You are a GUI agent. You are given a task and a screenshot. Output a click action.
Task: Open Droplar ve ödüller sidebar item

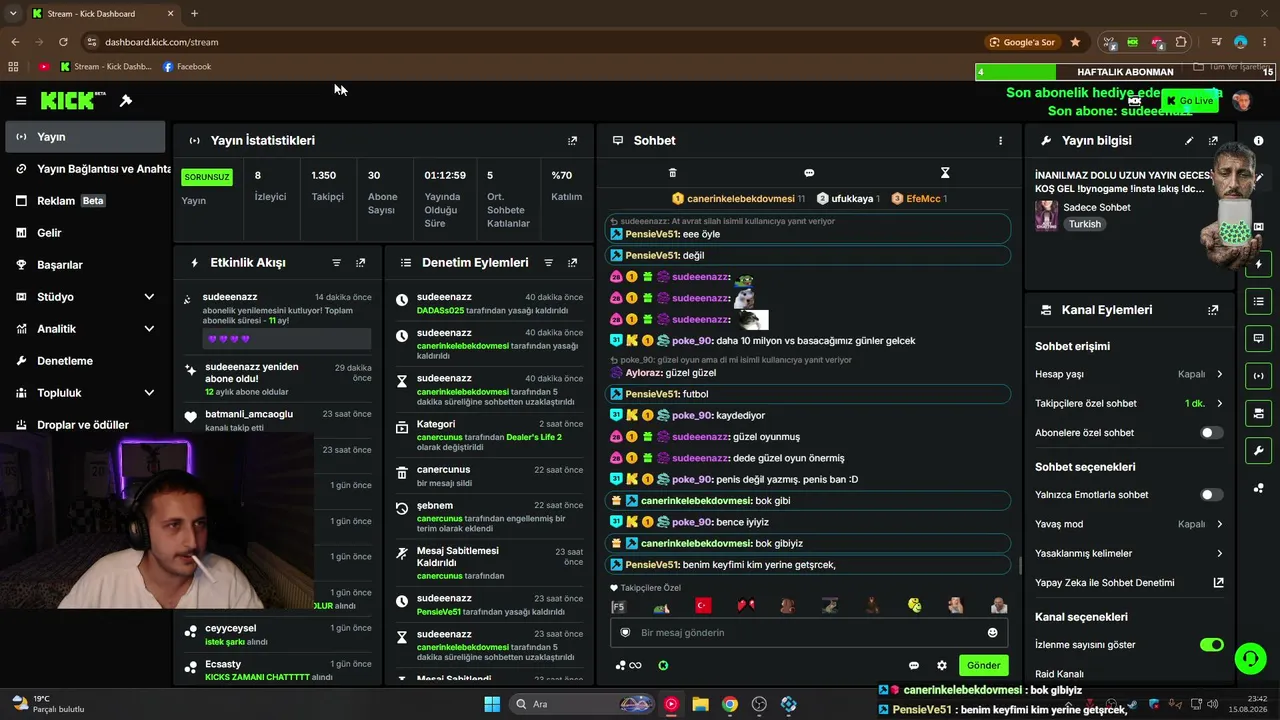pyautogui.click(x=85, y=425)
